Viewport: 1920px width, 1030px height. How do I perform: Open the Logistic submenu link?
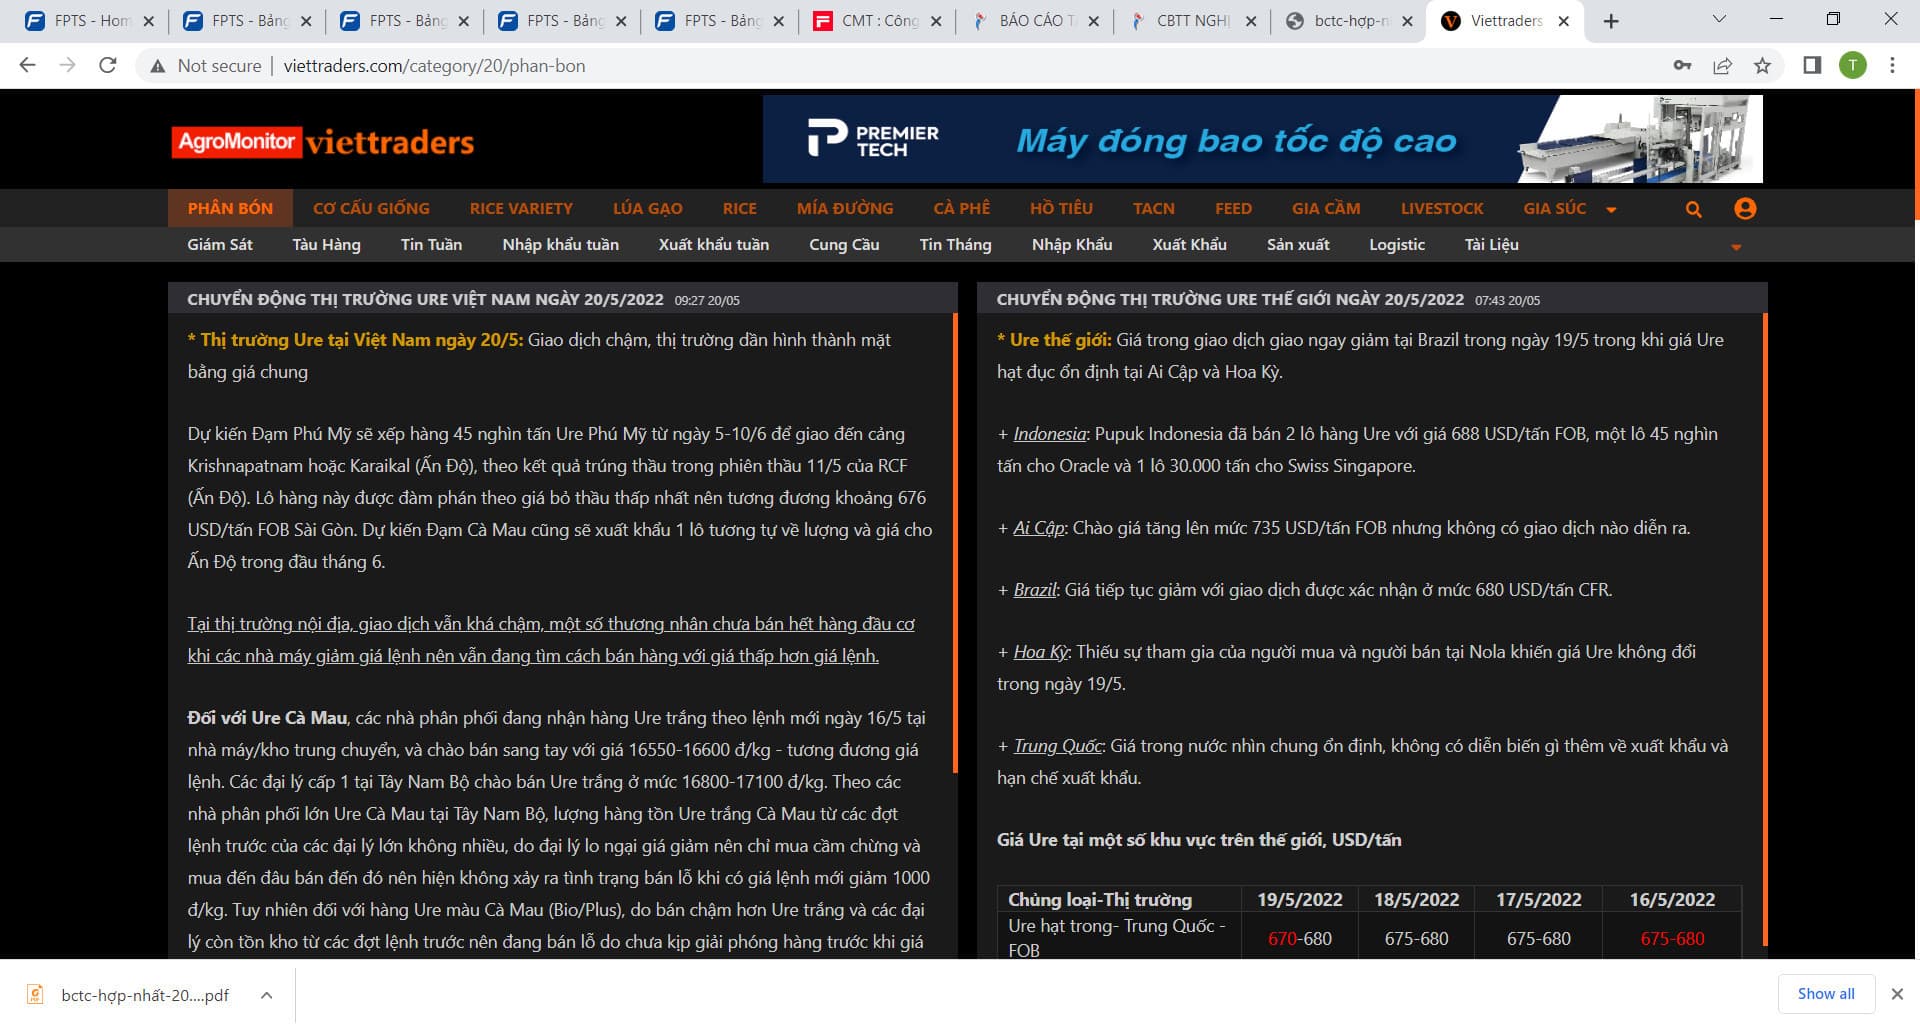[x=1397, y=244]
